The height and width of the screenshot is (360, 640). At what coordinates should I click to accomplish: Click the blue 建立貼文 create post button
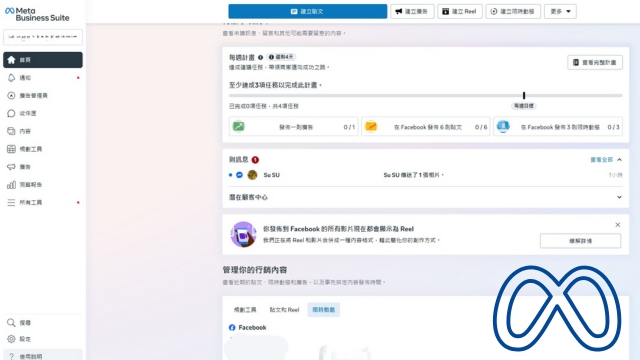pyautogui.click(x=308, y=11)
